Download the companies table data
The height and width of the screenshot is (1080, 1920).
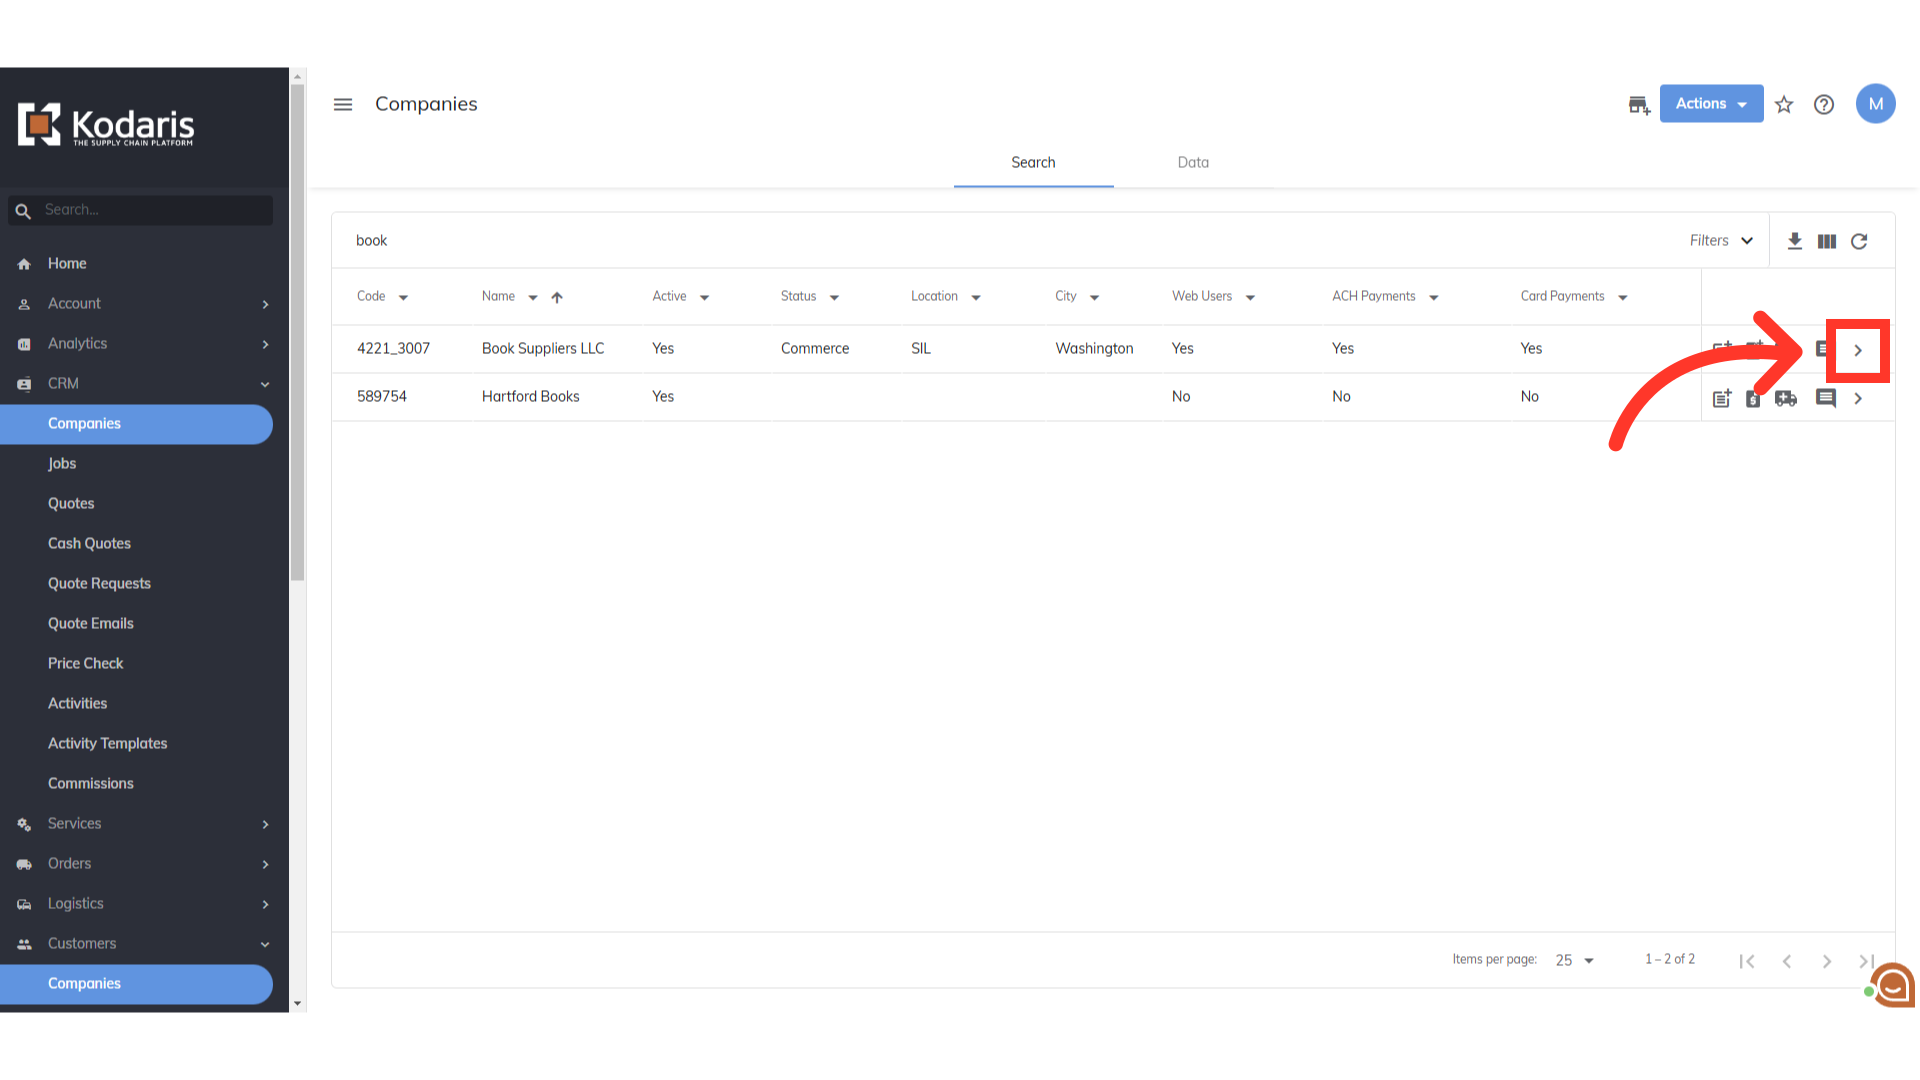pos(1795,241)
